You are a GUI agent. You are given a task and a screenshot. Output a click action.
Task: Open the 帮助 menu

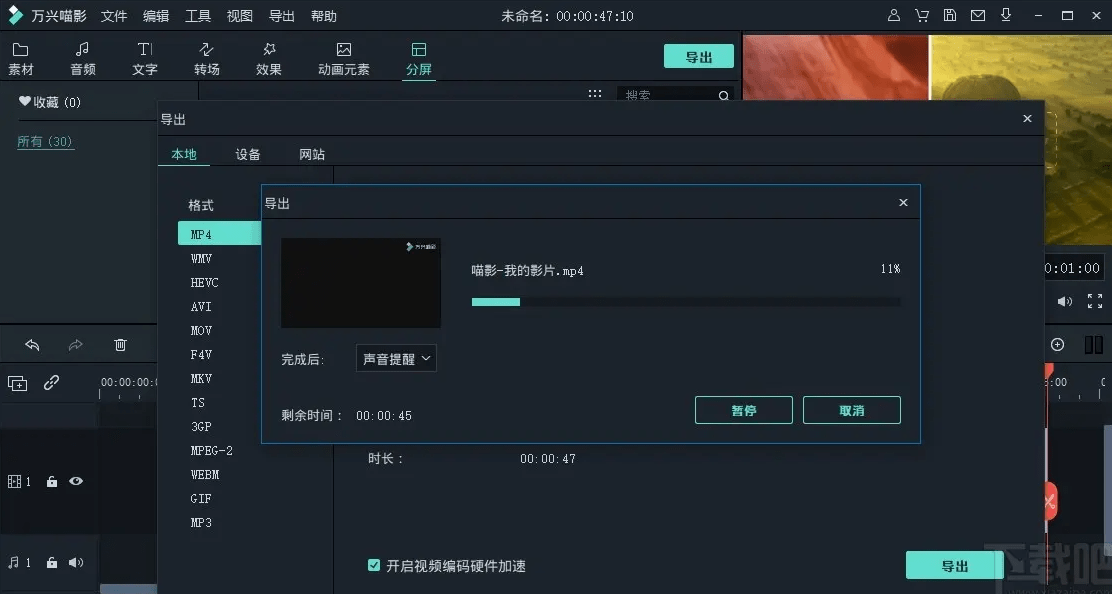tap(322, 16)
